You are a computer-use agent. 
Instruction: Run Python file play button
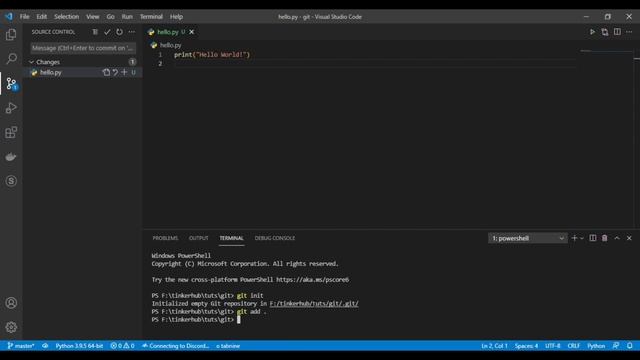pos(592,32)
